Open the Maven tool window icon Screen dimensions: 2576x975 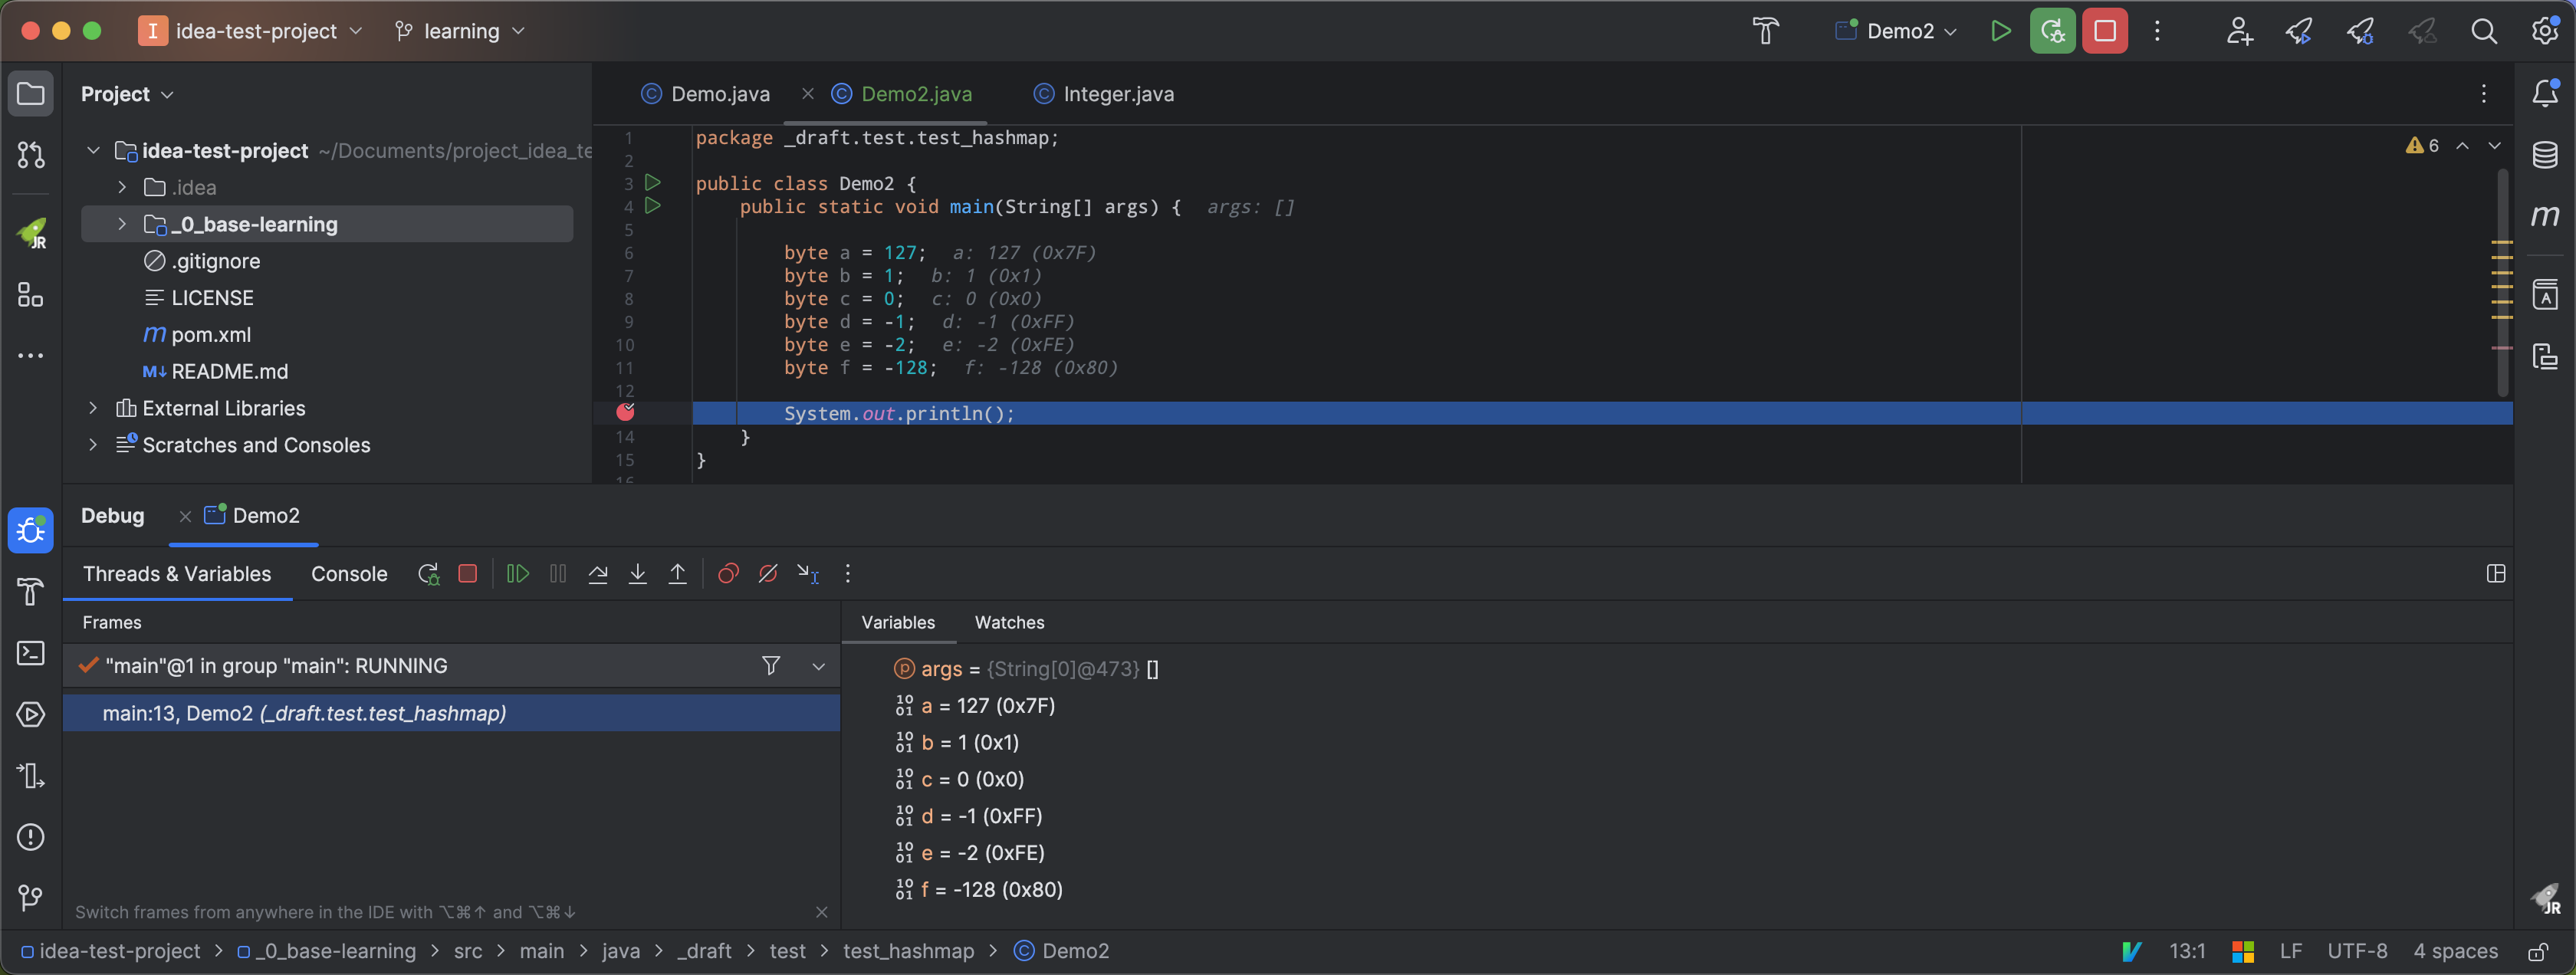2544,216
